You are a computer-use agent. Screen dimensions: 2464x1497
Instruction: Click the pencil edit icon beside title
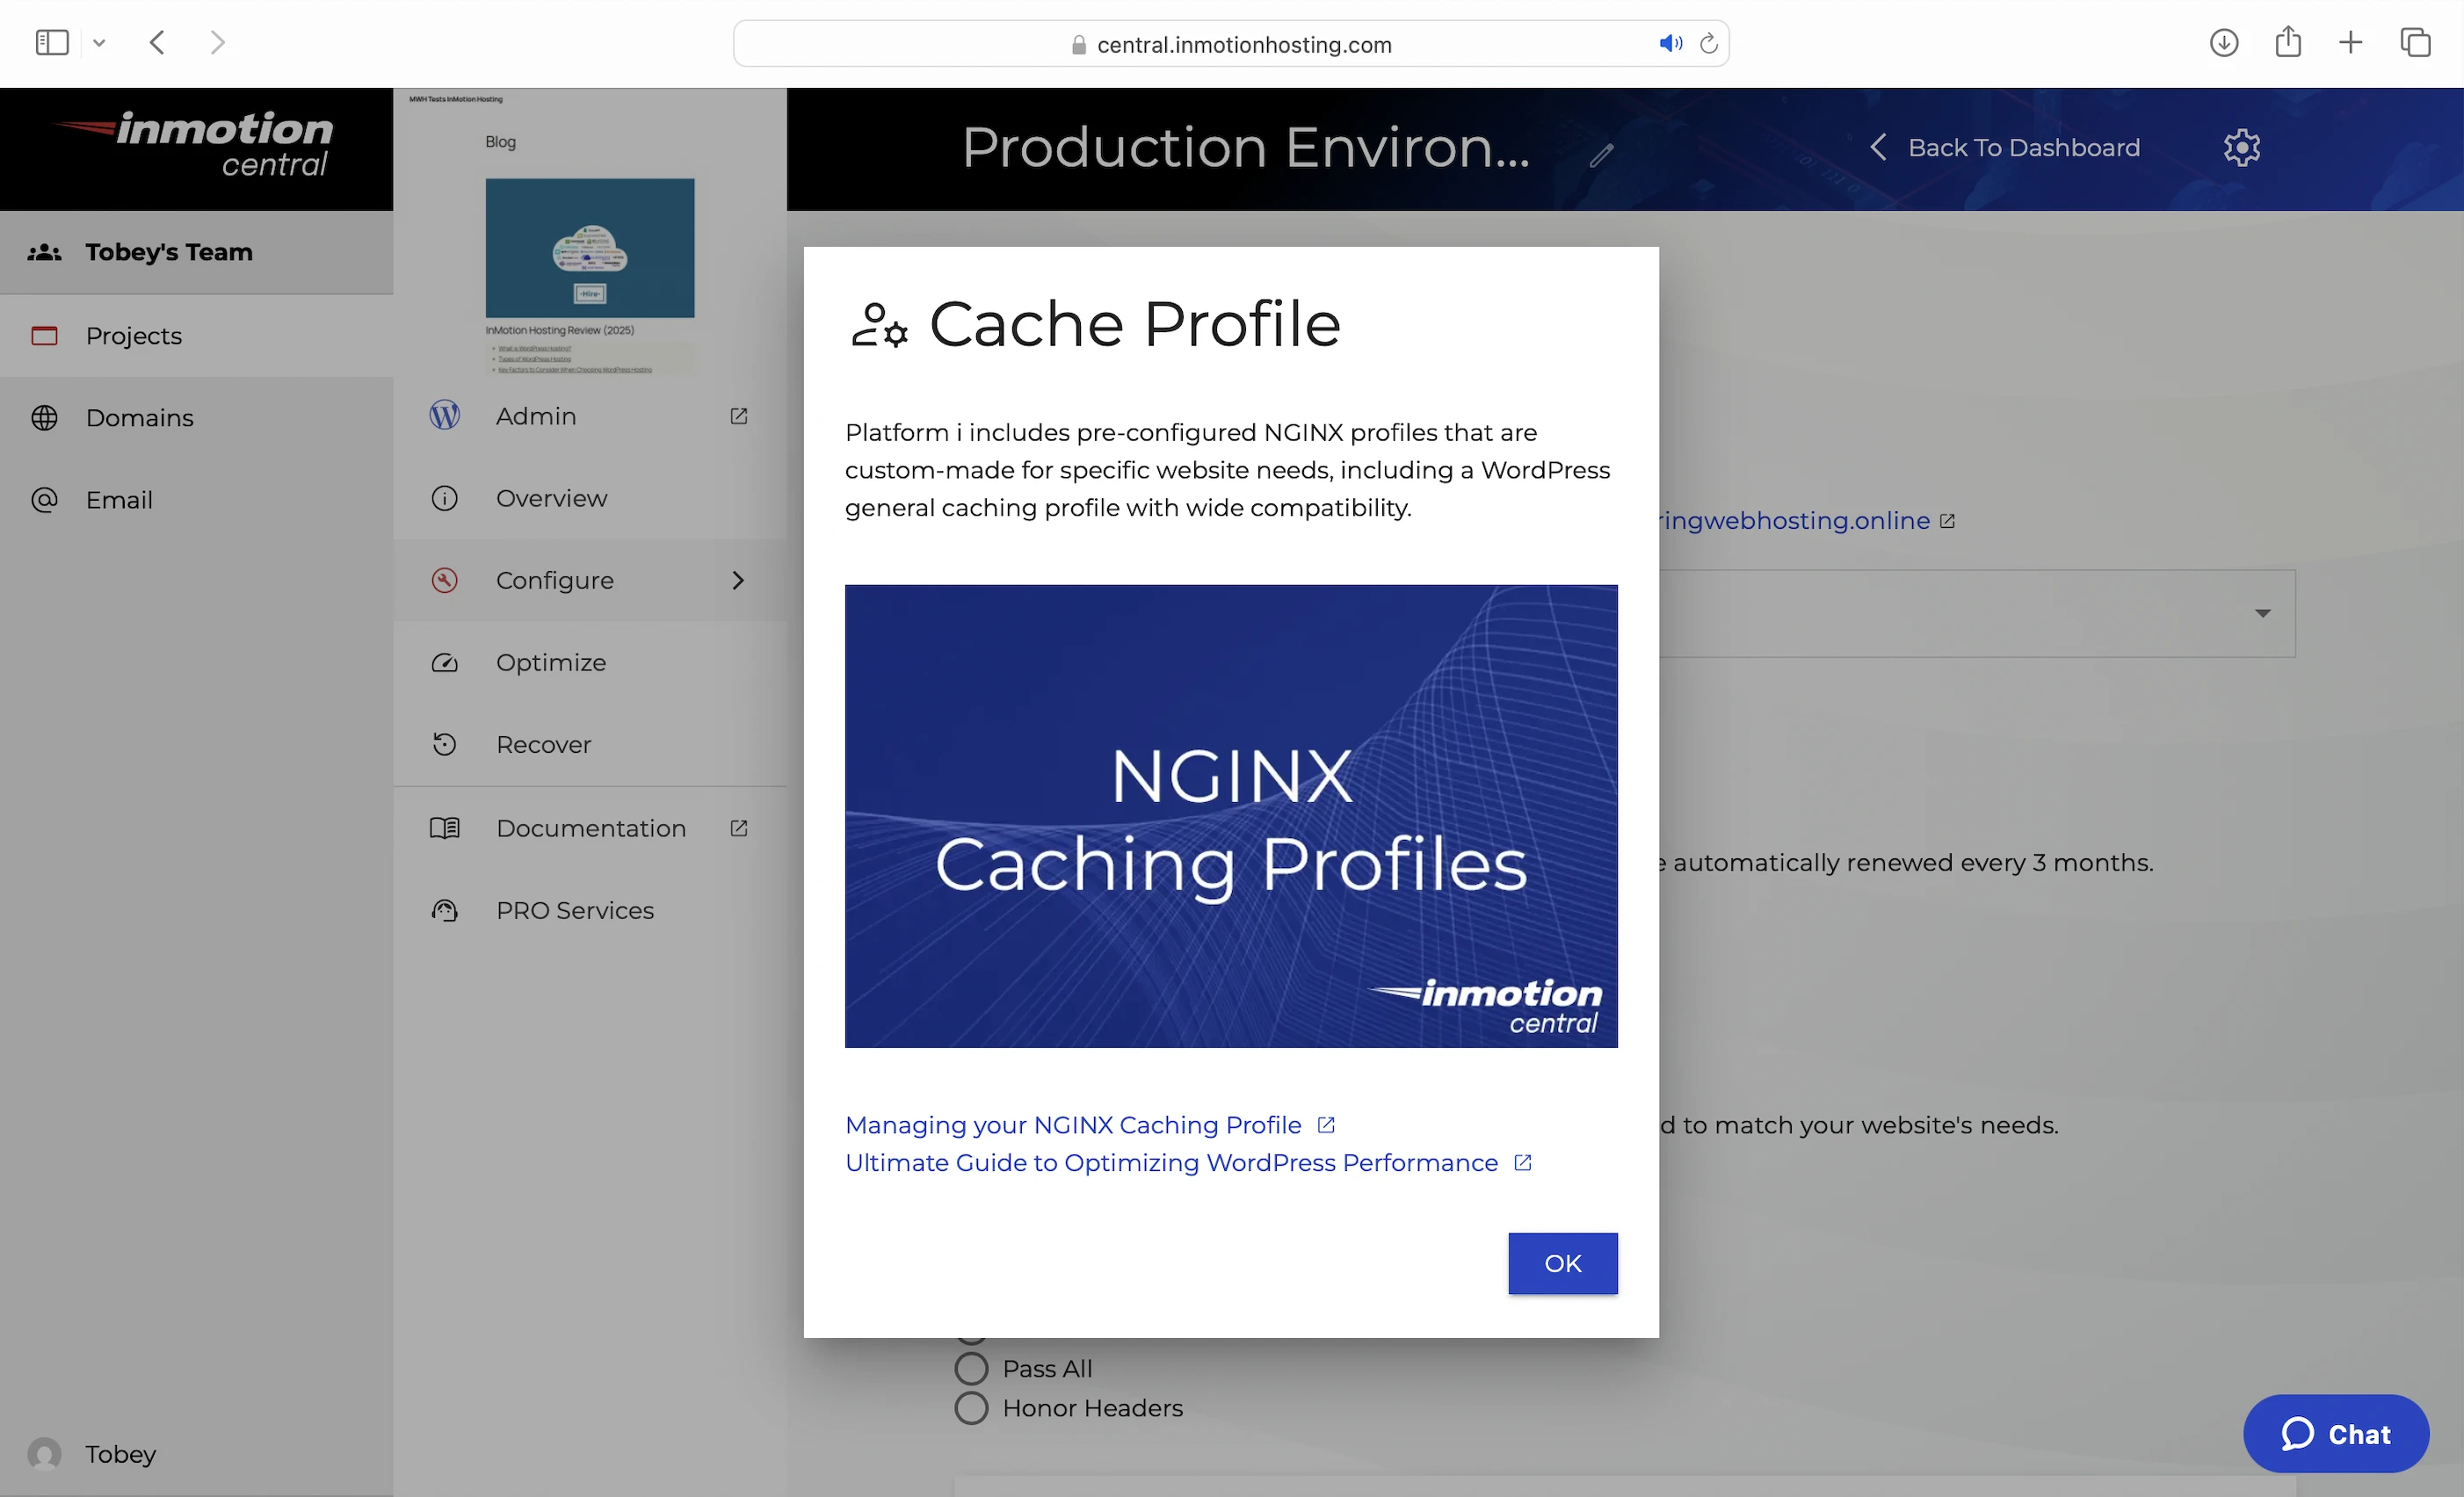pos(1601,155)
